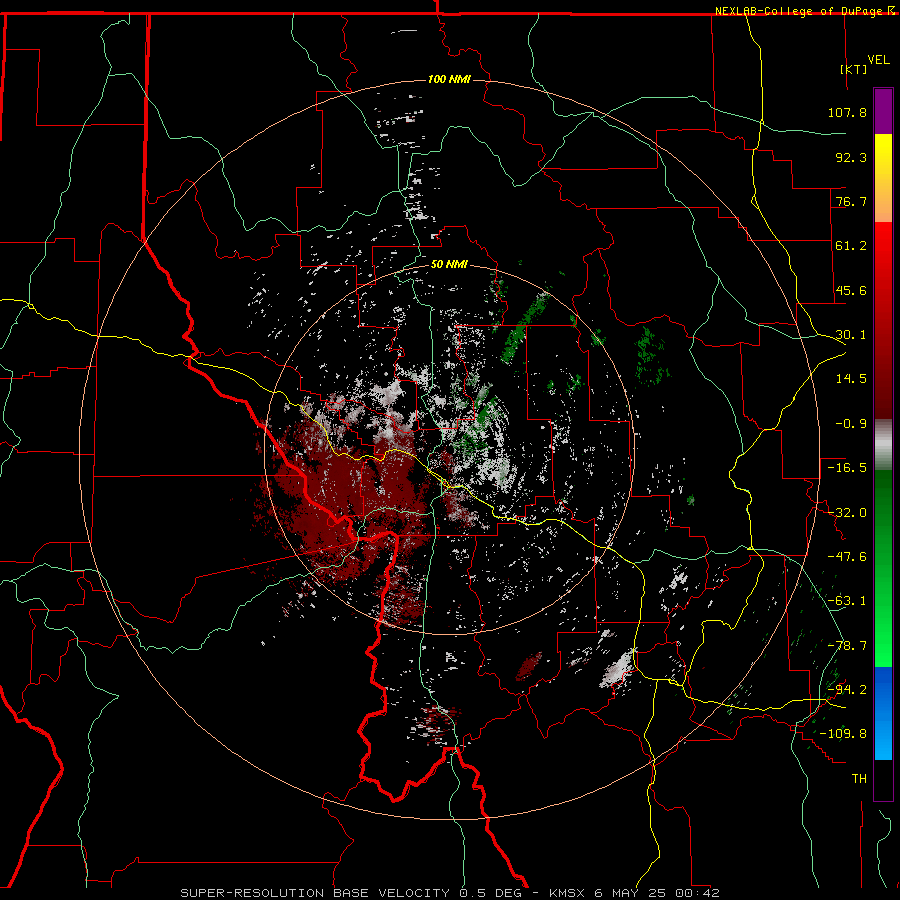Click the -109.8 velocity scale value
The height and width of the screenshot is (900, 900).
843,734
